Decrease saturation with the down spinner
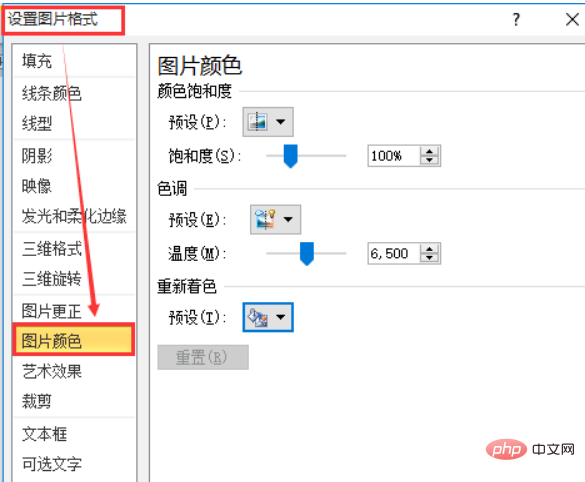Screen dimensions: 585x482 pos(429,160)
